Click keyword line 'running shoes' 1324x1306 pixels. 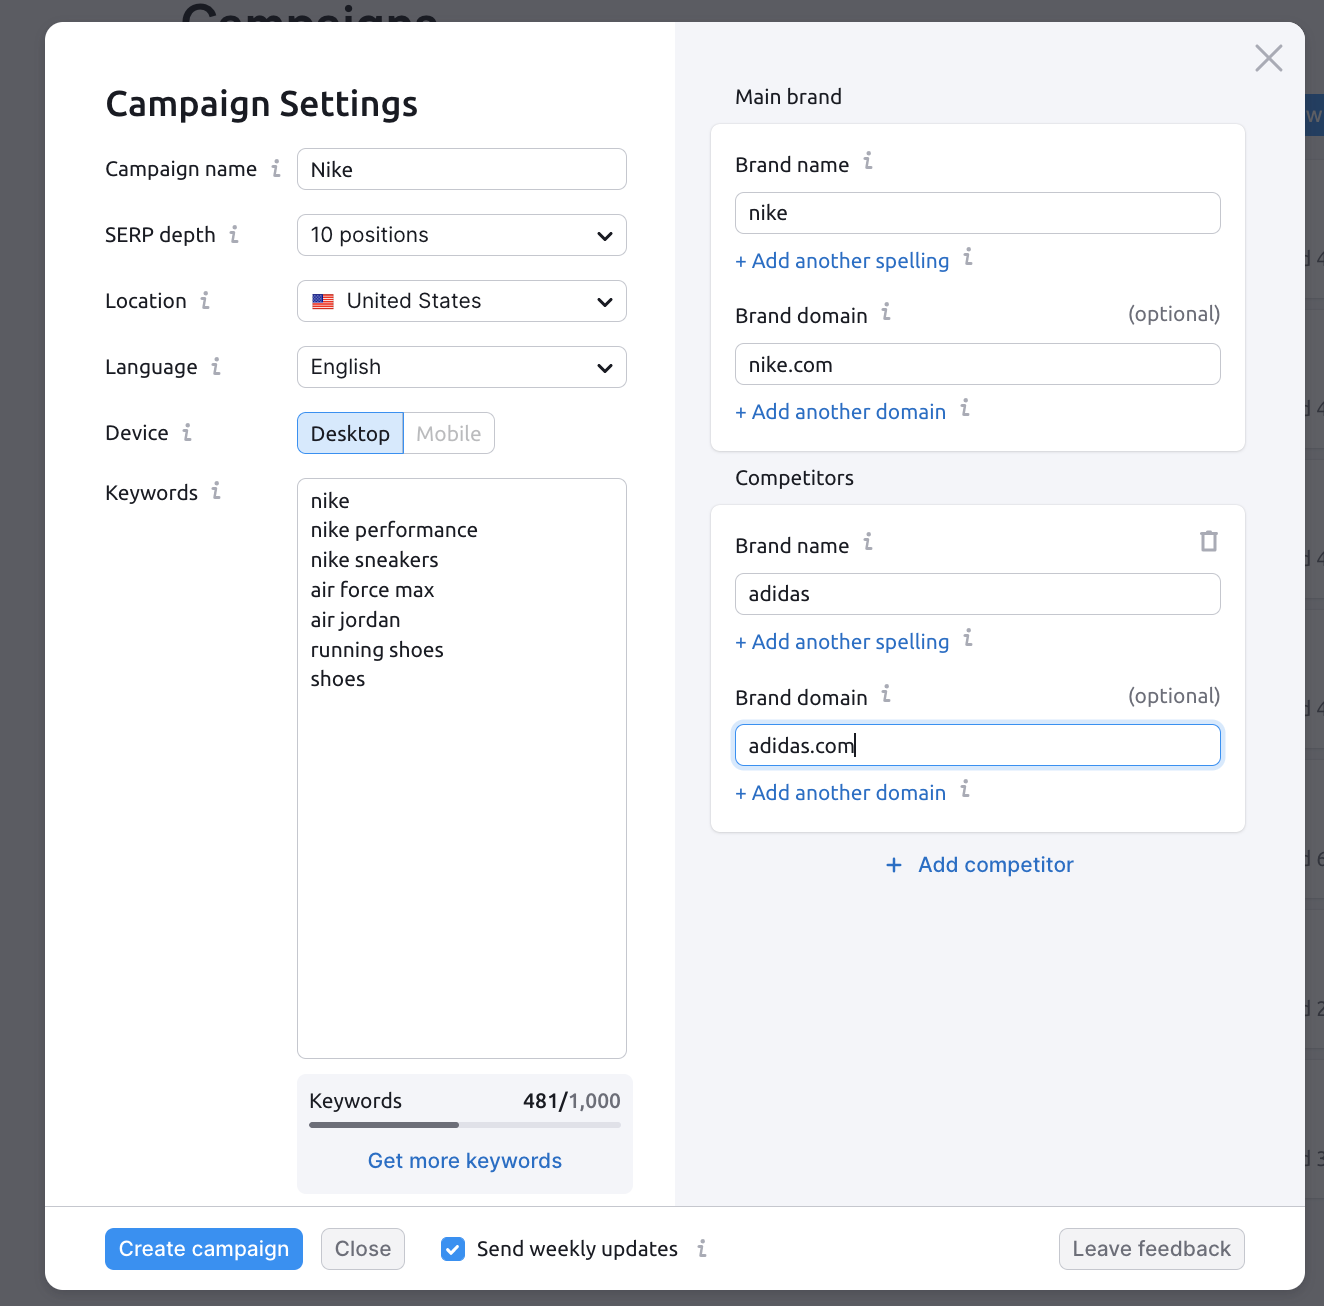coord(377,650)
